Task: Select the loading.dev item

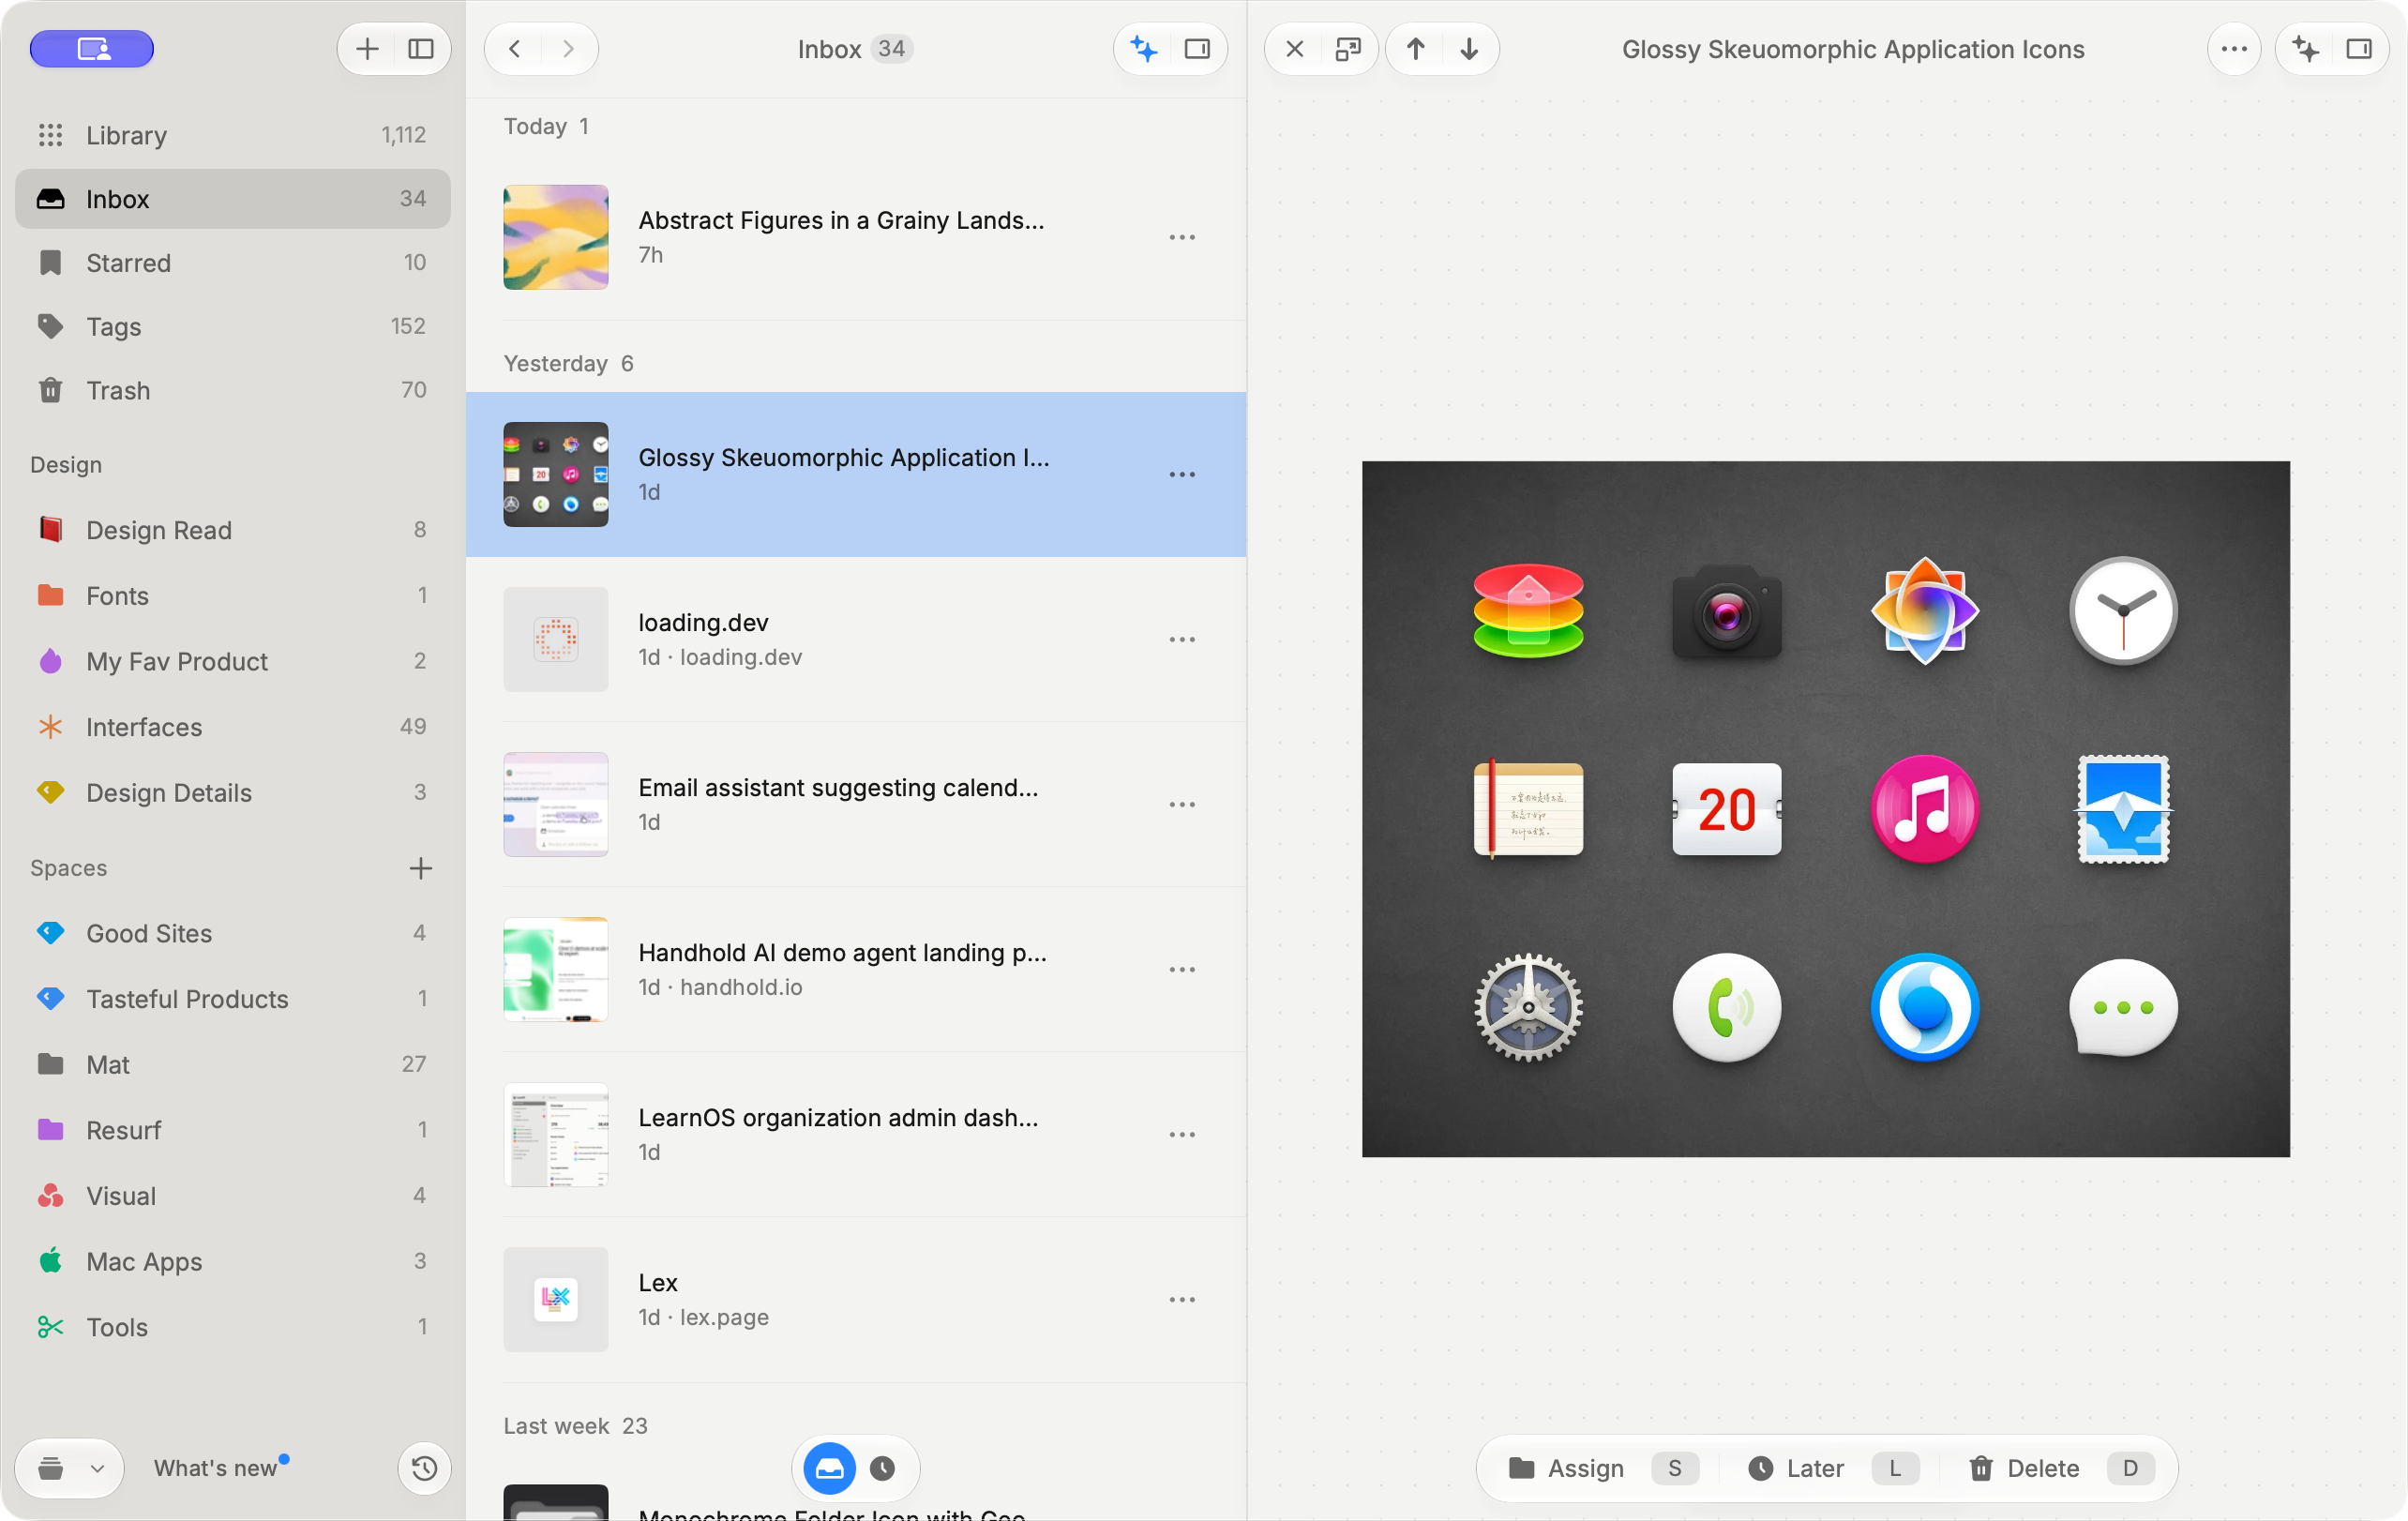Action: click(x=856, y=639)
